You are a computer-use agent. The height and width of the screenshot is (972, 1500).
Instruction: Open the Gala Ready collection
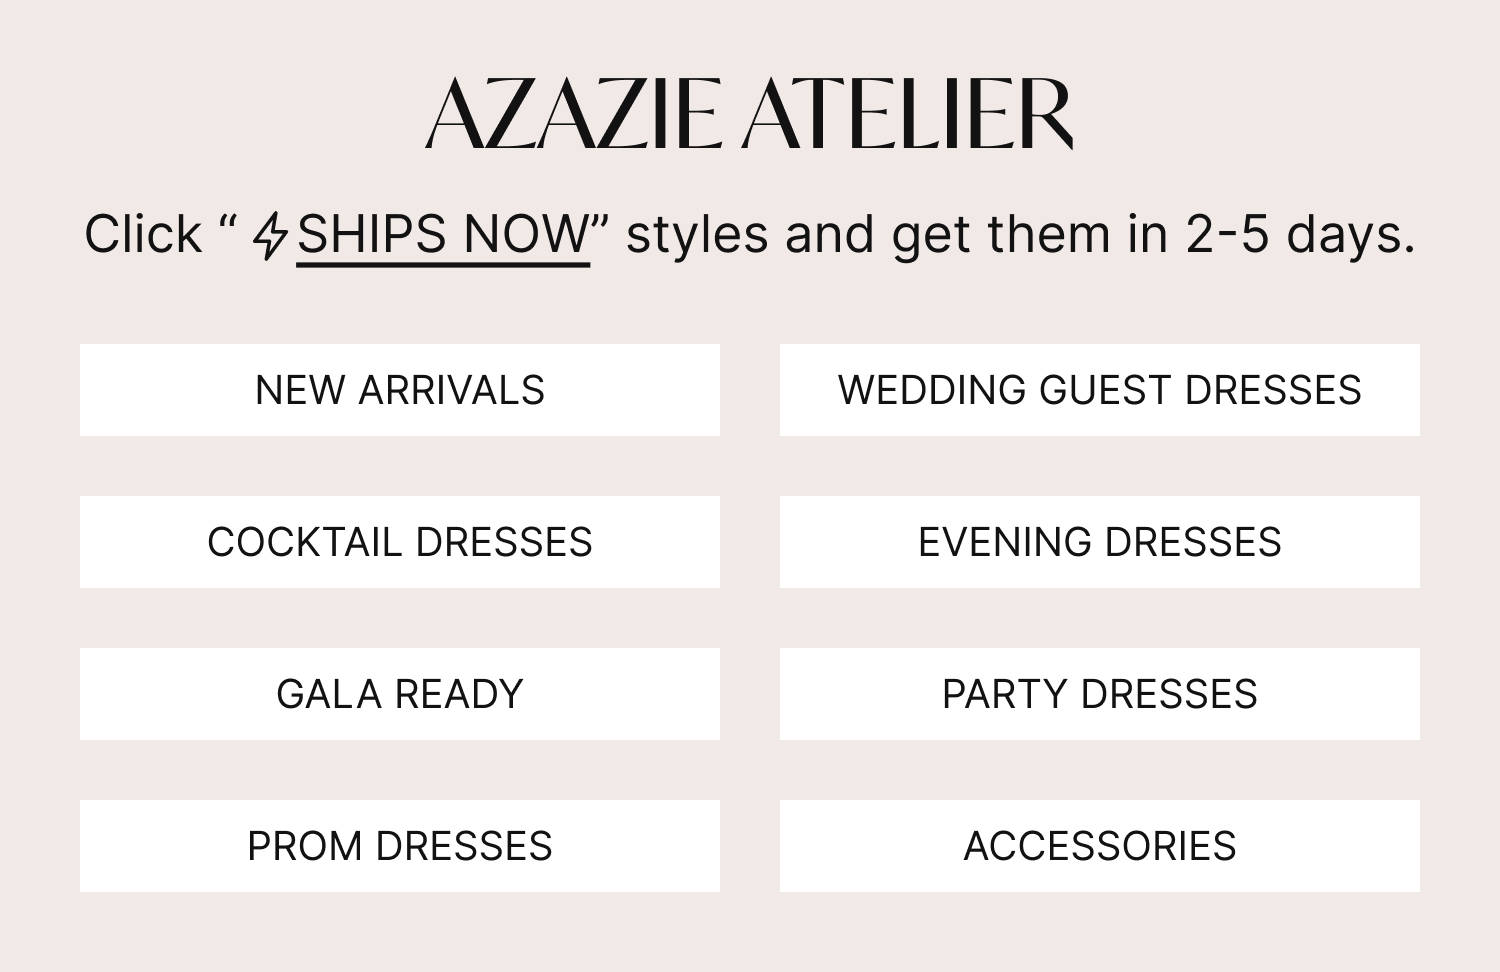click(x=400, y=694)
